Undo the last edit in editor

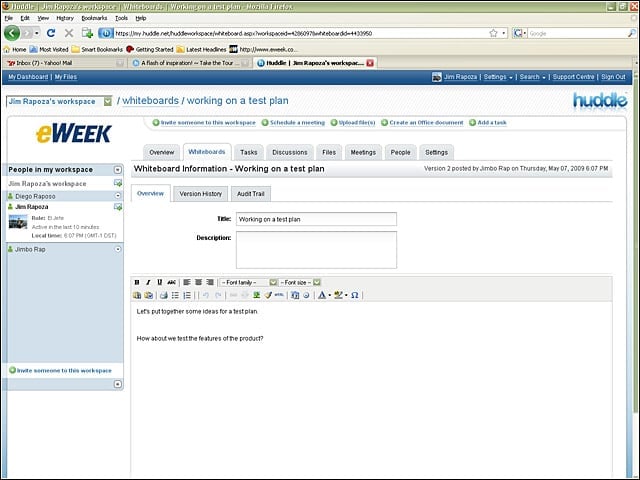pyautogui.click(x=206, y=295)
